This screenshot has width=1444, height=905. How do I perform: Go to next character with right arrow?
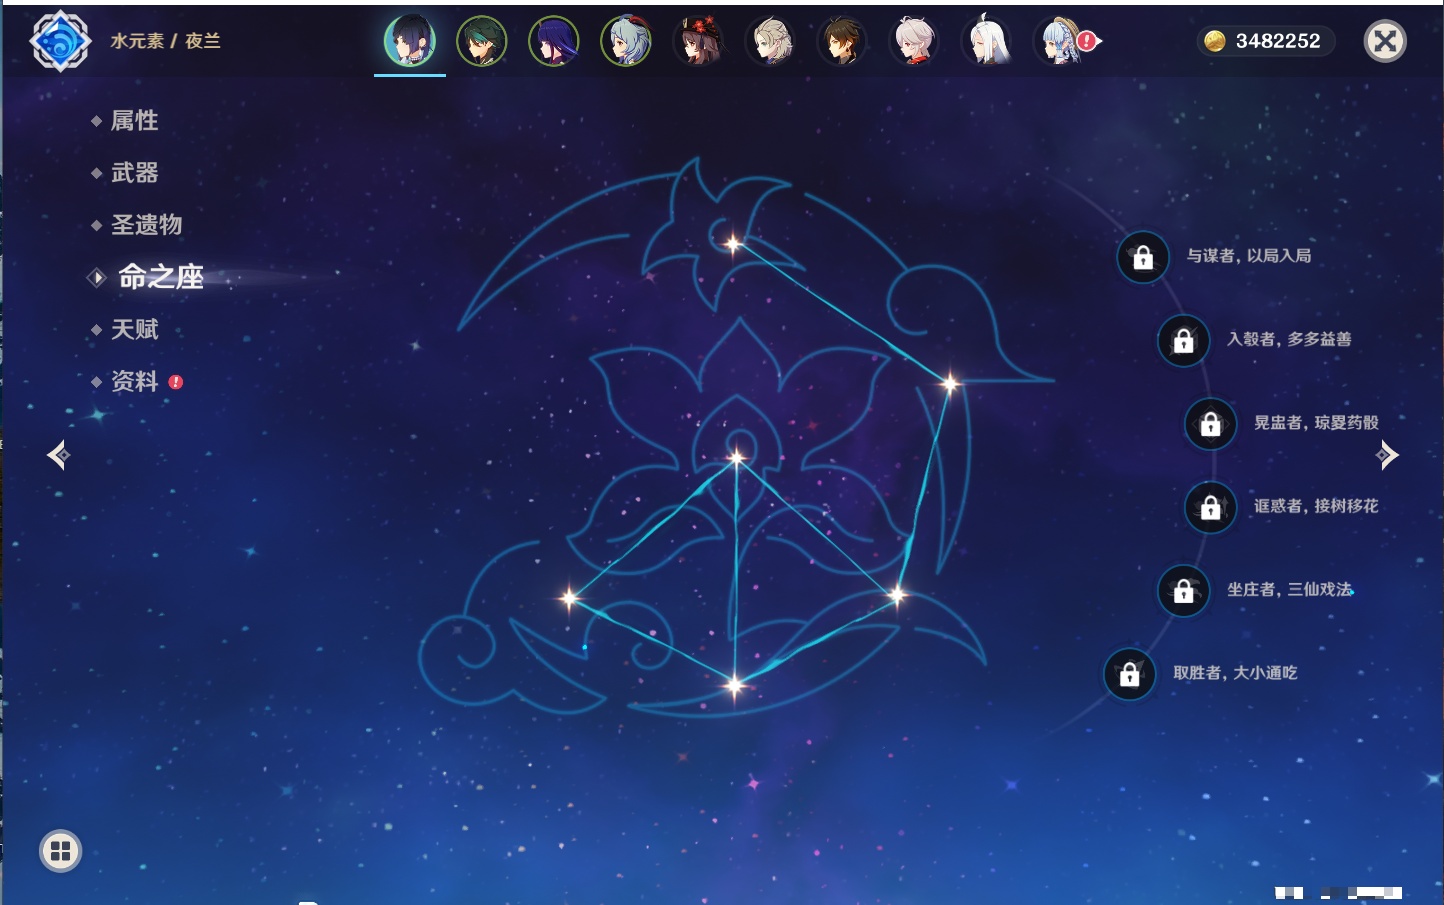pos(1387,455)
